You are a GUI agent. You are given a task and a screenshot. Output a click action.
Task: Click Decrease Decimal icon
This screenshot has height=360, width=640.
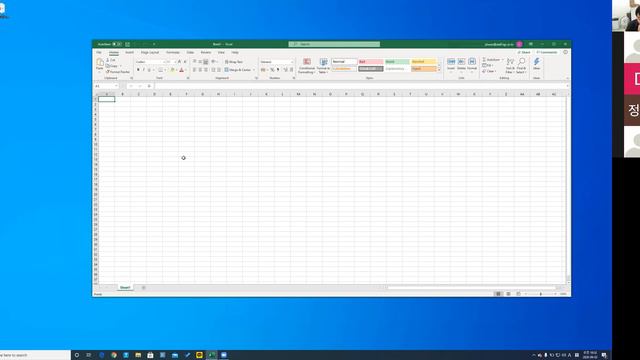[291, 70]
